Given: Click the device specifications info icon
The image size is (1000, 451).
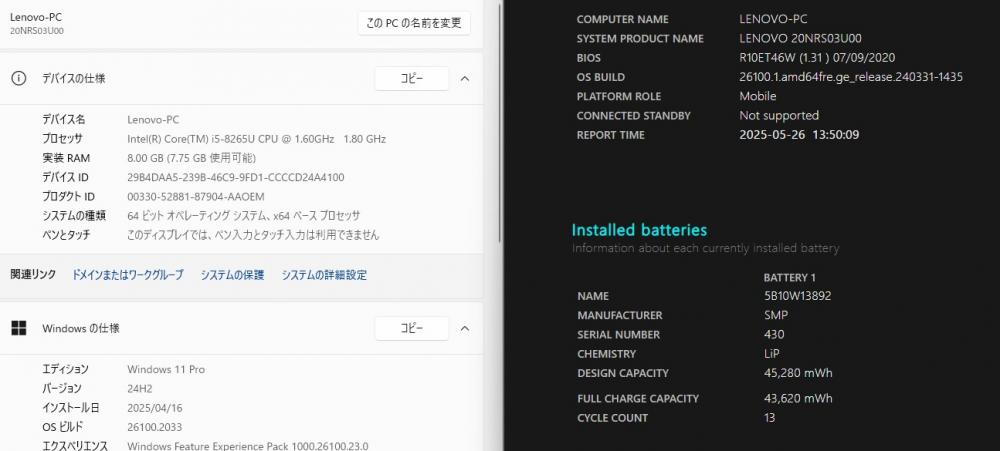Looking at the screenshot, I should pyautogui.click(x=19, y=78).
